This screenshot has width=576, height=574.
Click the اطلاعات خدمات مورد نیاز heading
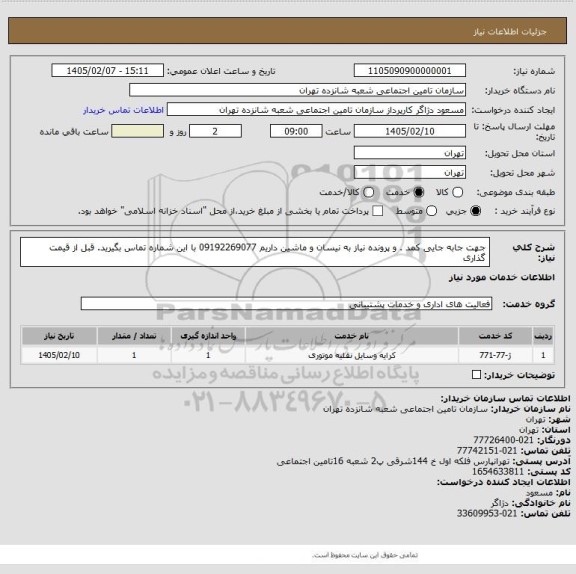pyautogui.click(x=502, y=278)
